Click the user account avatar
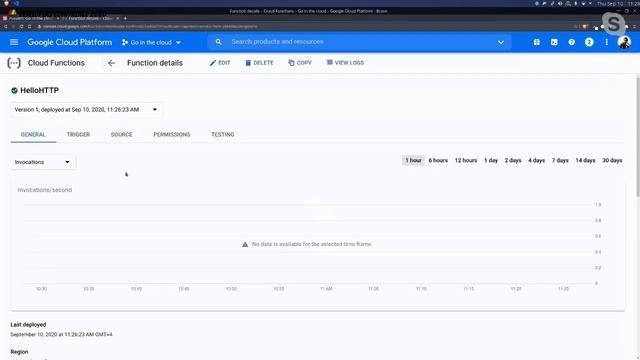This screenshot has width=640, height=360. coord(624,42)
